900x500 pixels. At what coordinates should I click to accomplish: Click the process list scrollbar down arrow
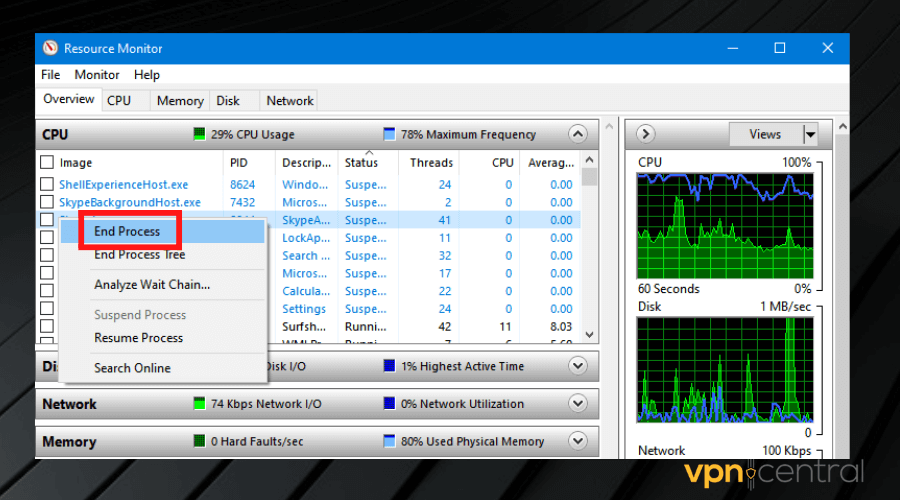point(589,335)
